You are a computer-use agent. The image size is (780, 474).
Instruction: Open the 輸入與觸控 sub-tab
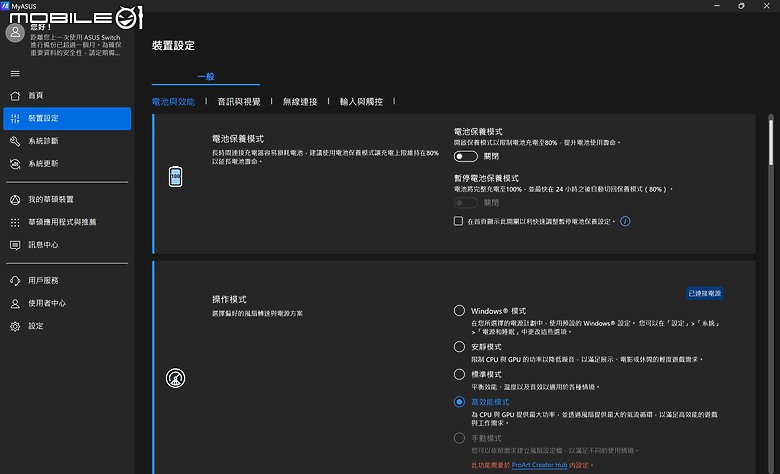361,101
